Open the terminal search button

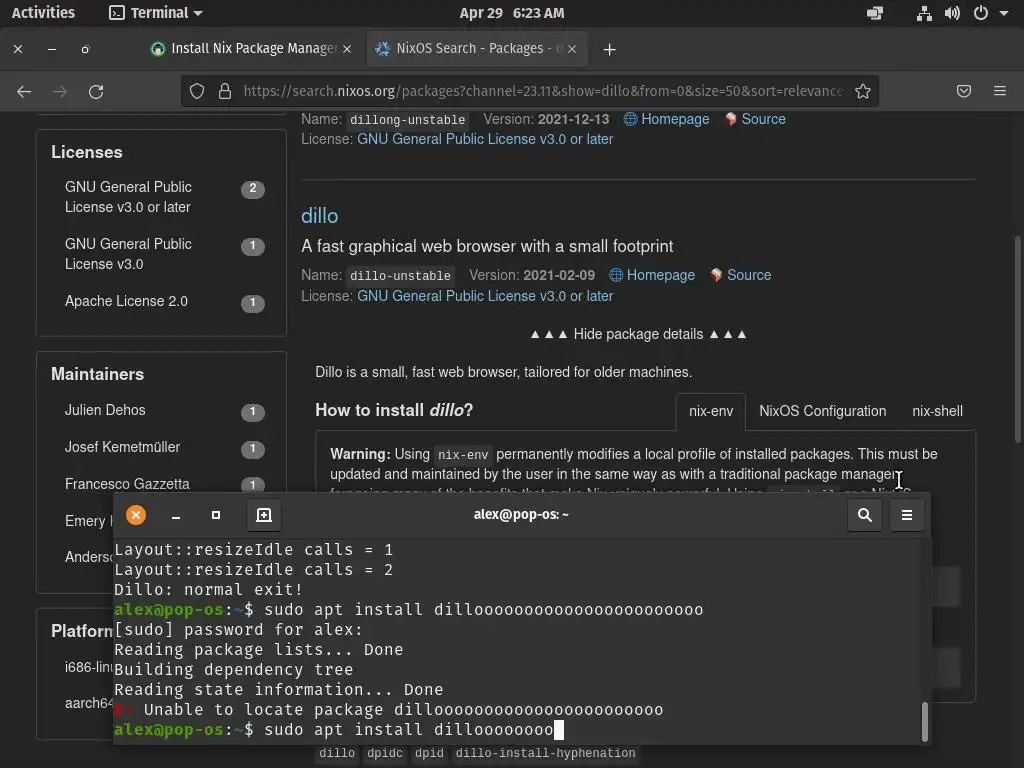tap(865, 515)
